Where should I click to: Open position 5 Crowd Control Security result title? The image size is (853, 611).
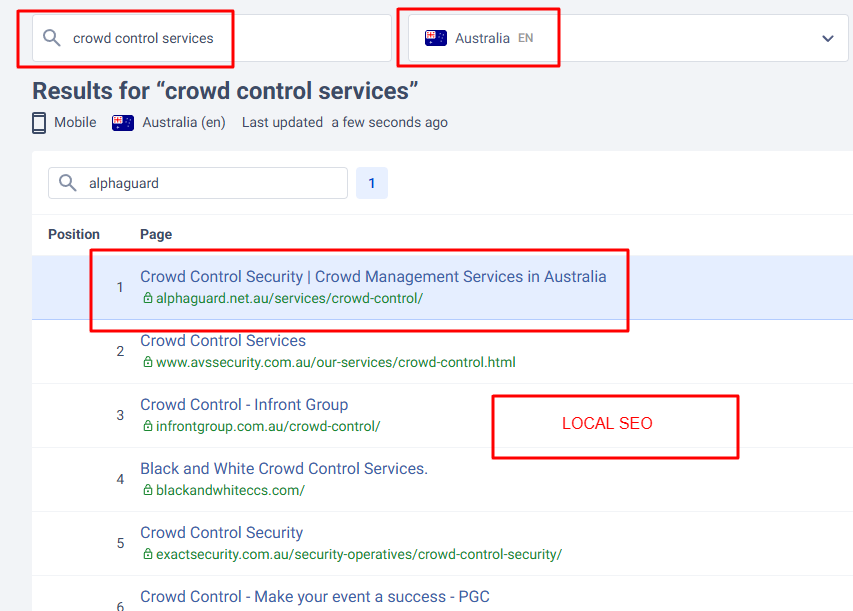(221, 533)
